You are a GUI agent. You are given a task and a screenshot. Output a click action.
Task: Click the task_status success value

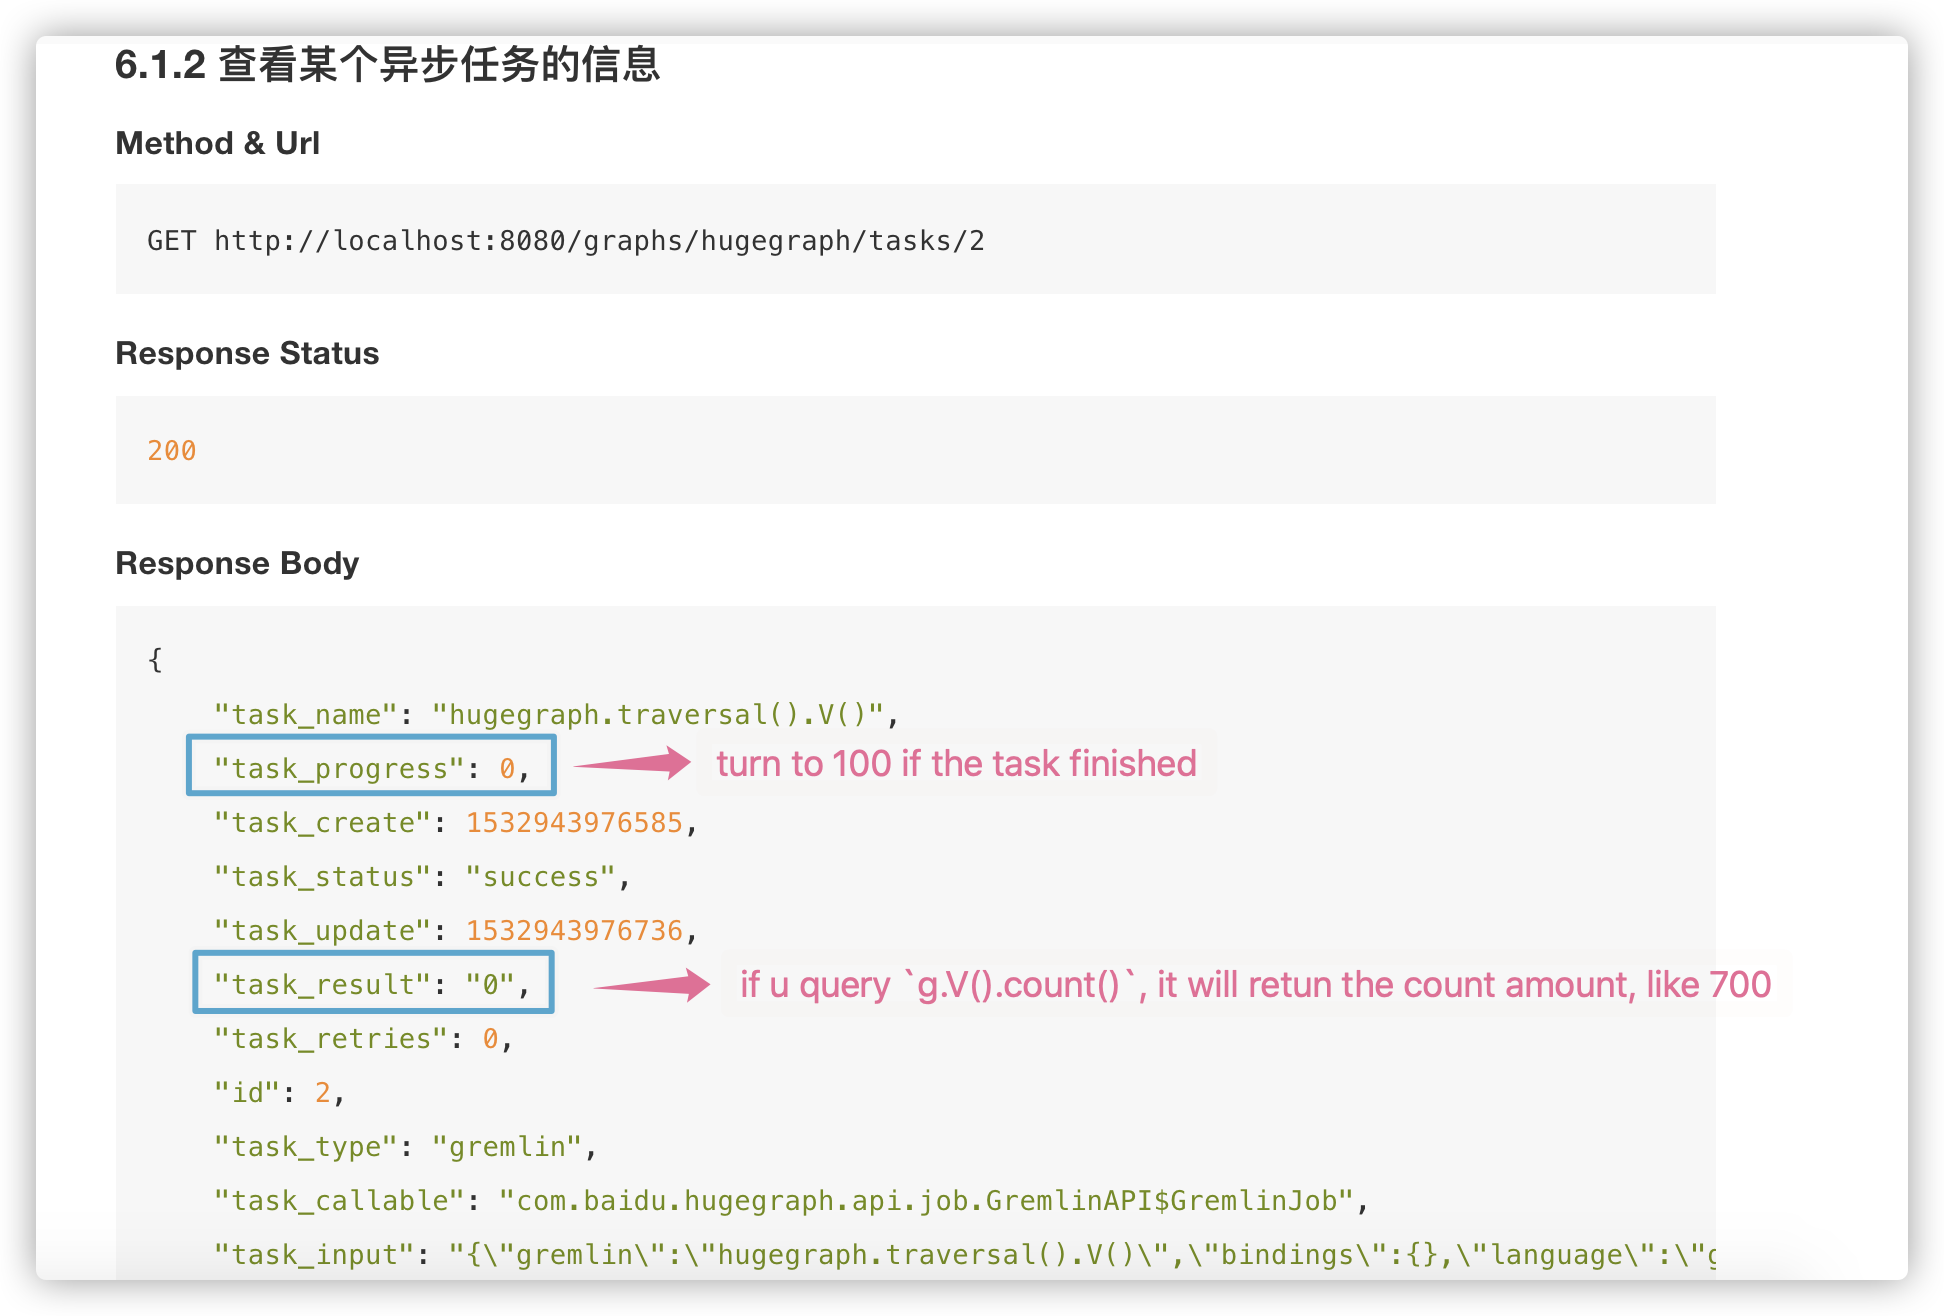pyautogui.click(x=542, y=876)
